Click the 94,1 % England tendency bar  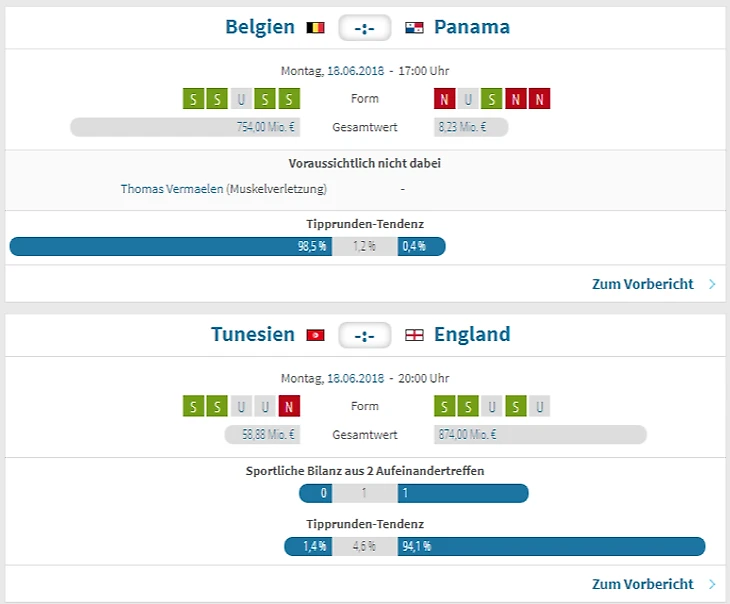pos(551,546)
